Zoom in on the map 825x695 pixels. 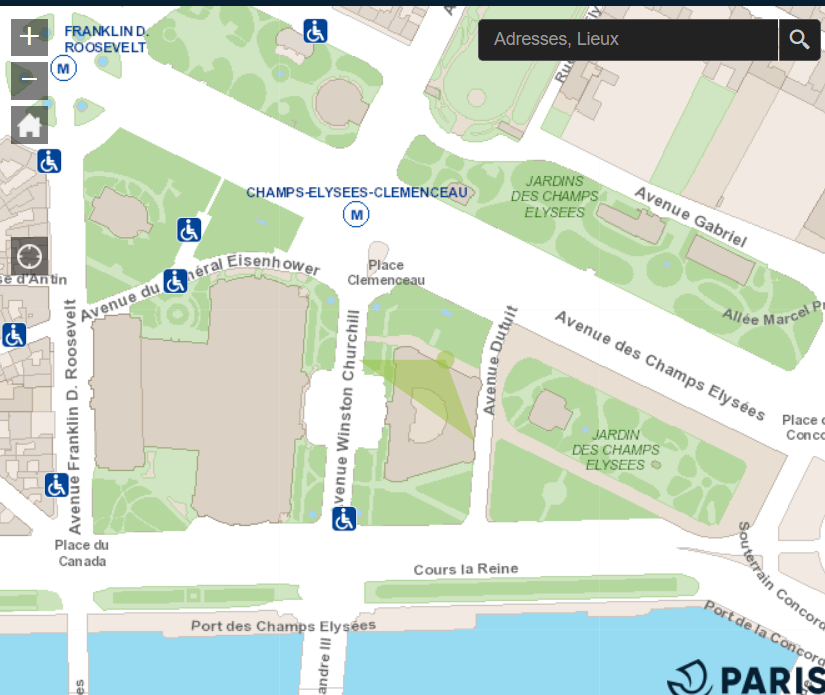click(29, 38)
